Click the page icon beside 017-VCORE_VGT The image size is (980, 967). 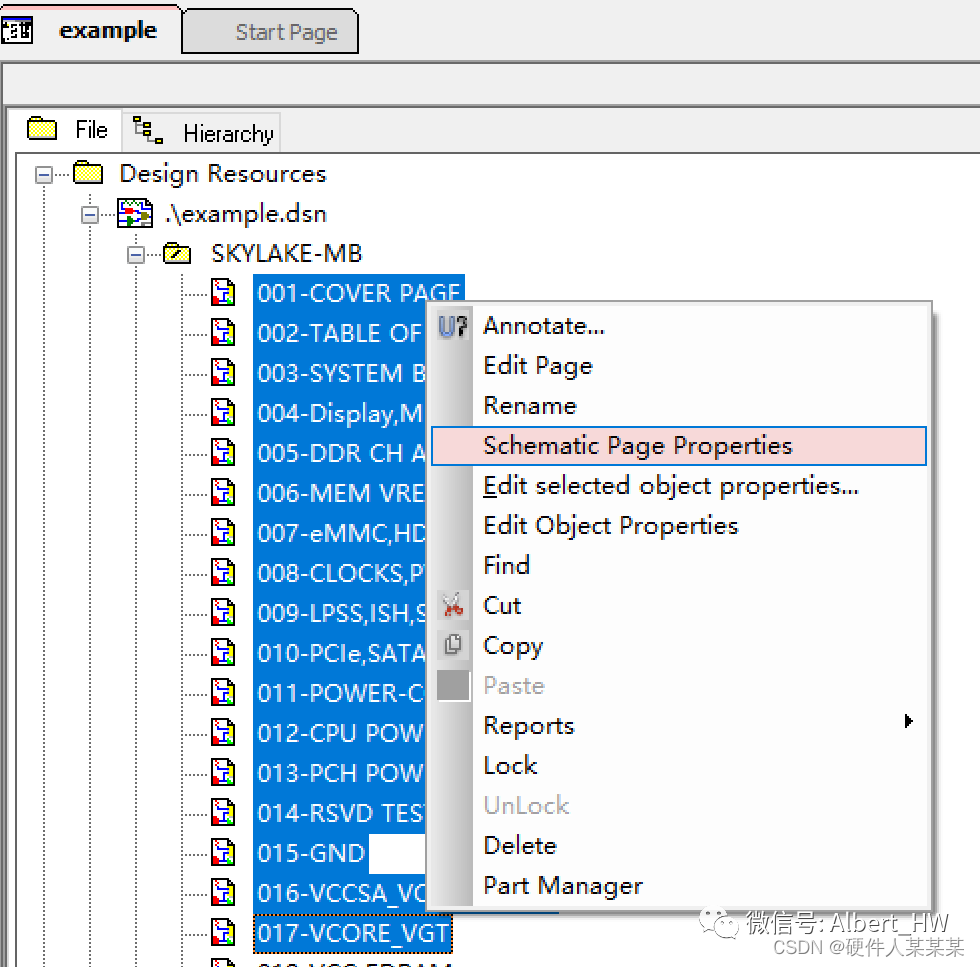pos(223,933)
